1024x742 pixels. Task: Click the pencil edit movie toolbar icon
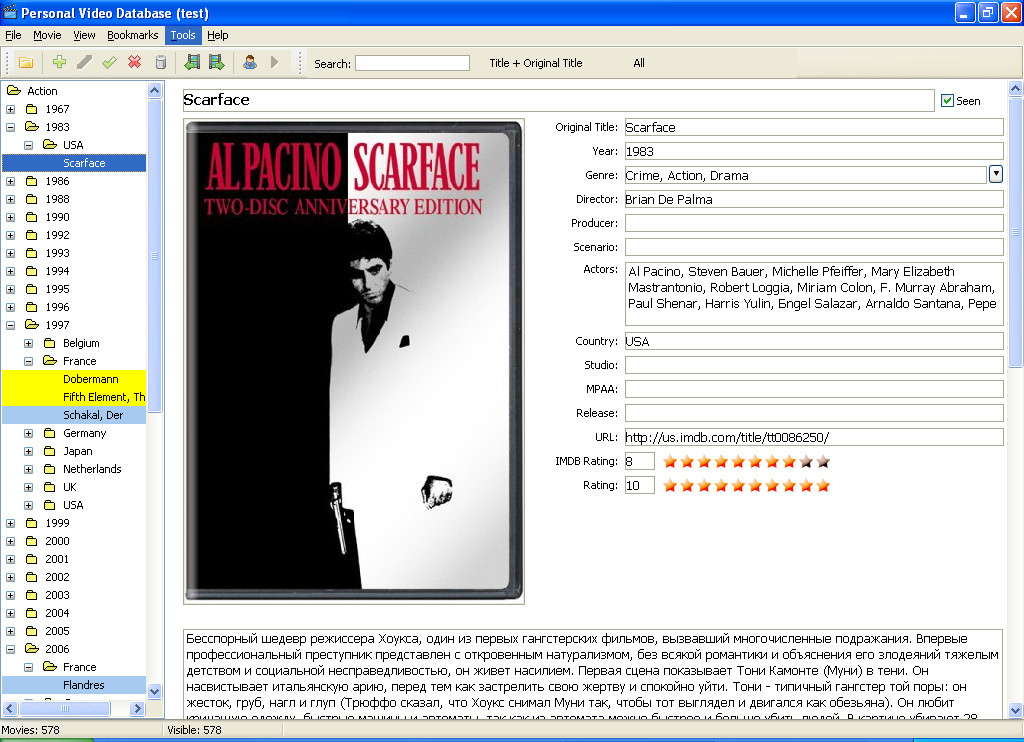click(x=84, y=62)
